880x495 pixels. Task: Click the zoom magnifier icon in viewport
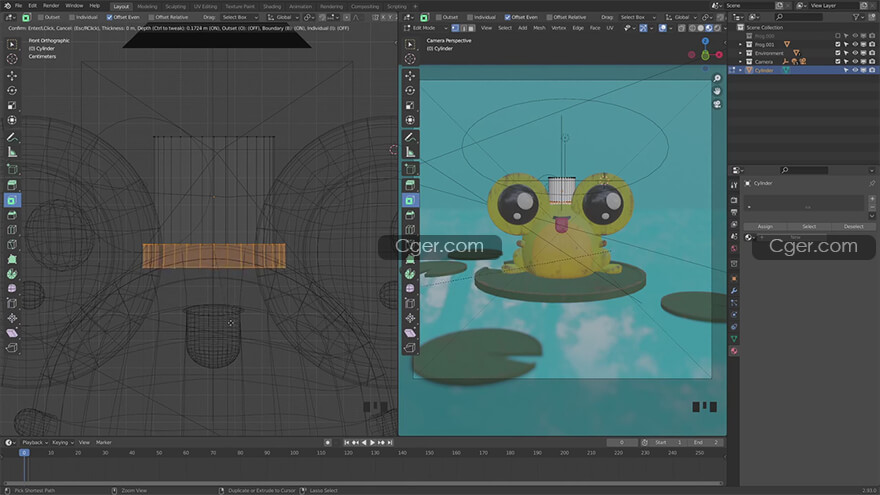[717, 78]
